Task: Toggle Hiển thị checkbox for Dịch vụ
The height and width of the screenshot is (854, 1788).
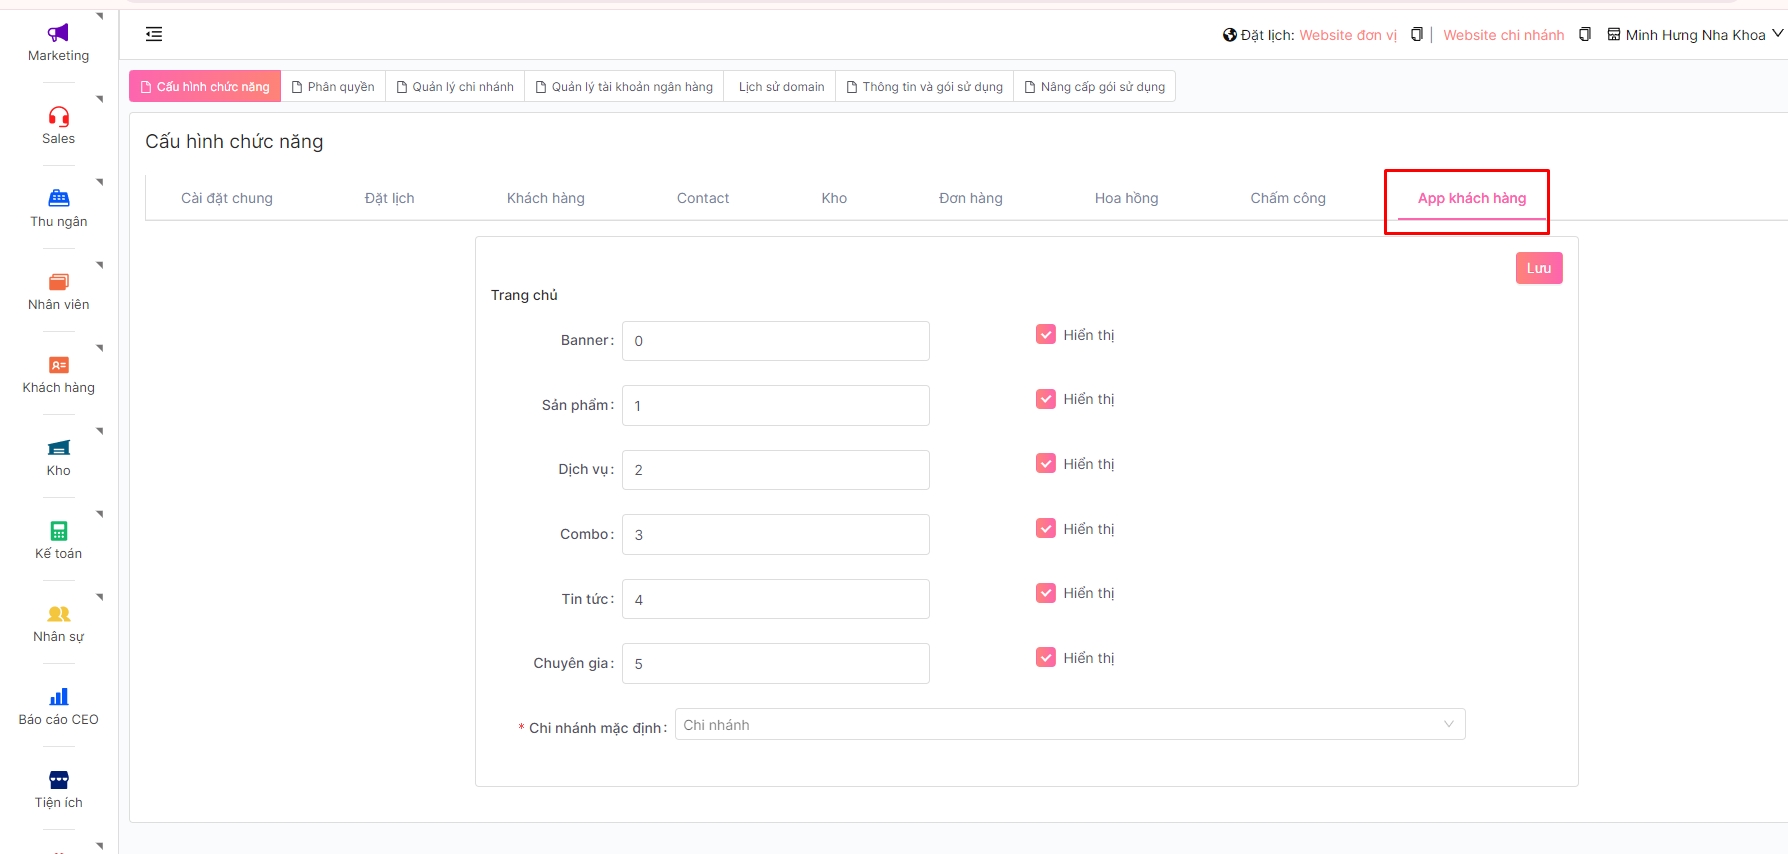Action: coord(1045,464)
